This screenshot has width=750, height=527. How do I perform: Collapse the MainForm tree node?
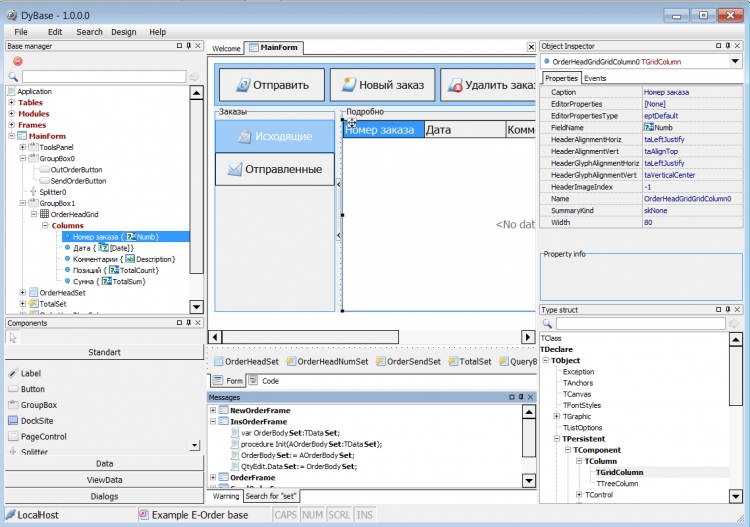point(11,136)
